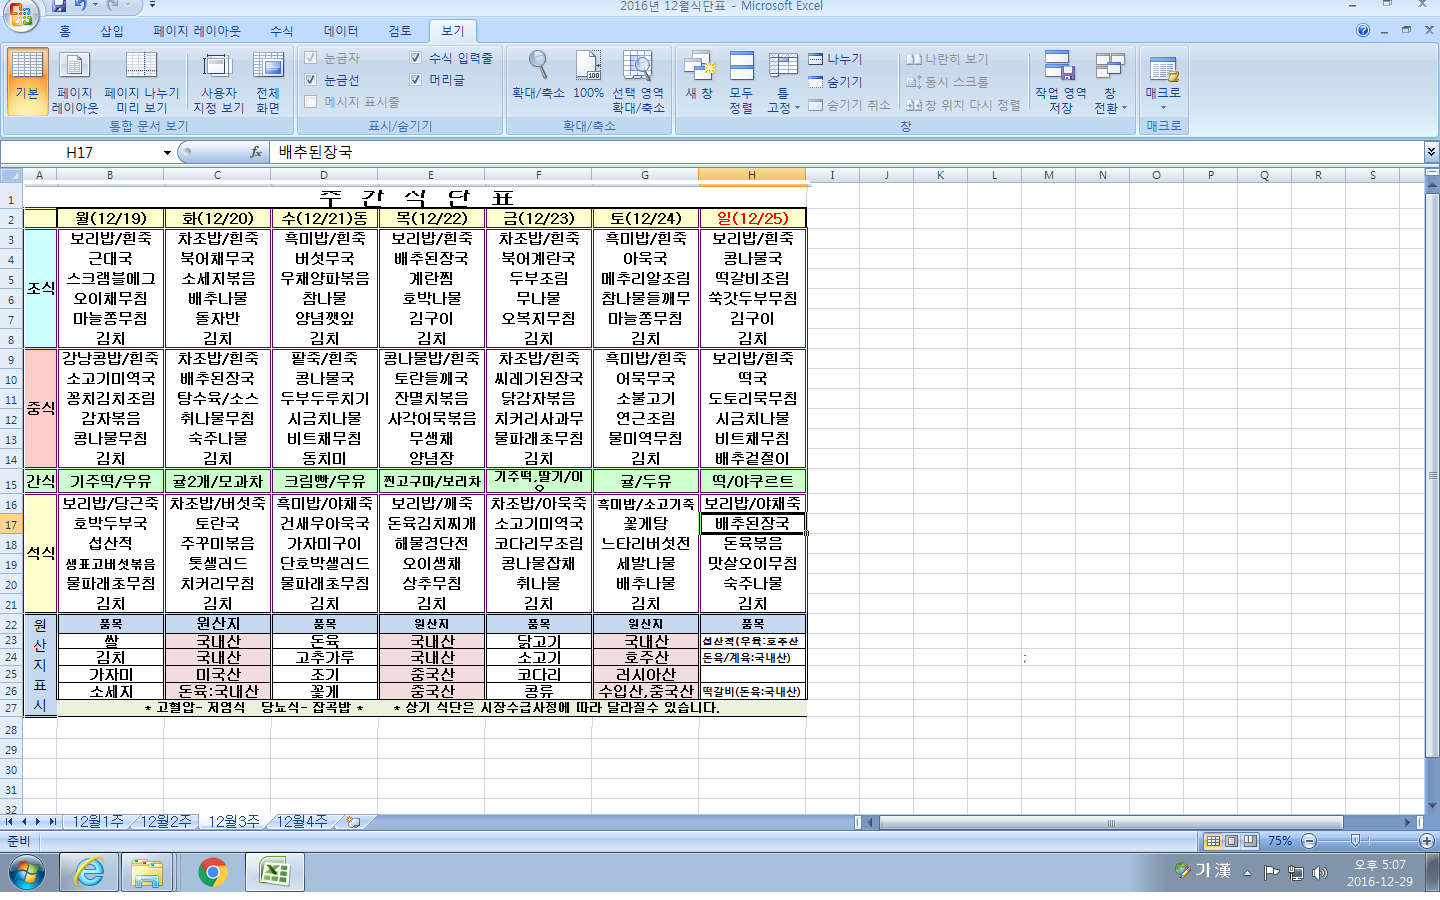Open the 수식 ribbon tab
The image size is (1440, 900).
pyautogui.click(x=282, y=31)
